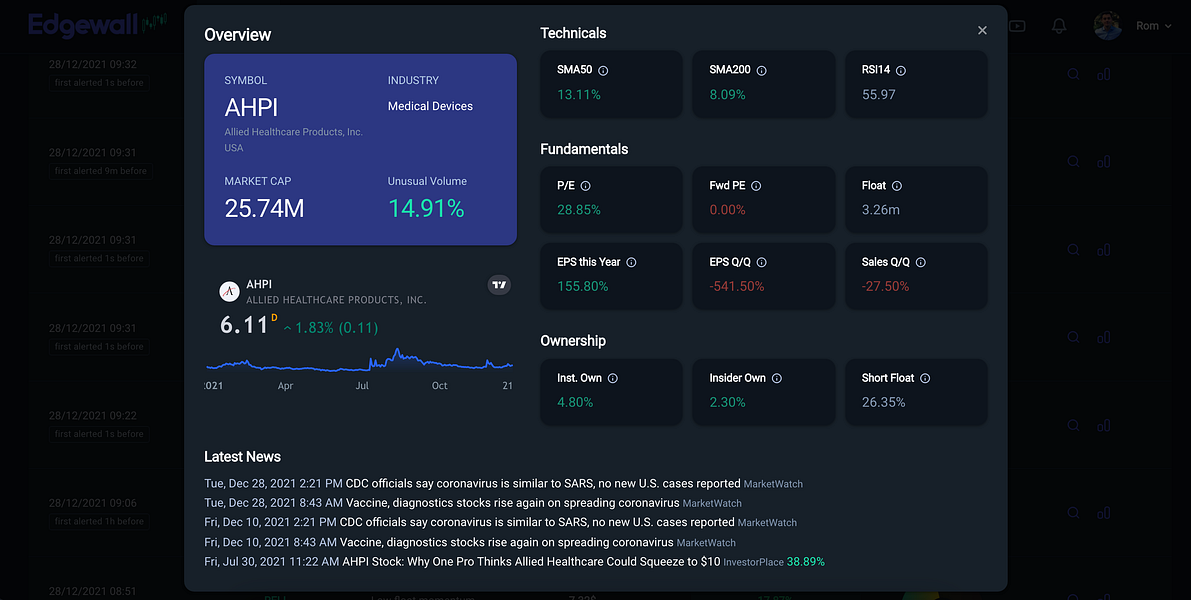
Task: Chart icon for the 28/12/2021 09:06 alert
Action: [x=1104, y=513]
